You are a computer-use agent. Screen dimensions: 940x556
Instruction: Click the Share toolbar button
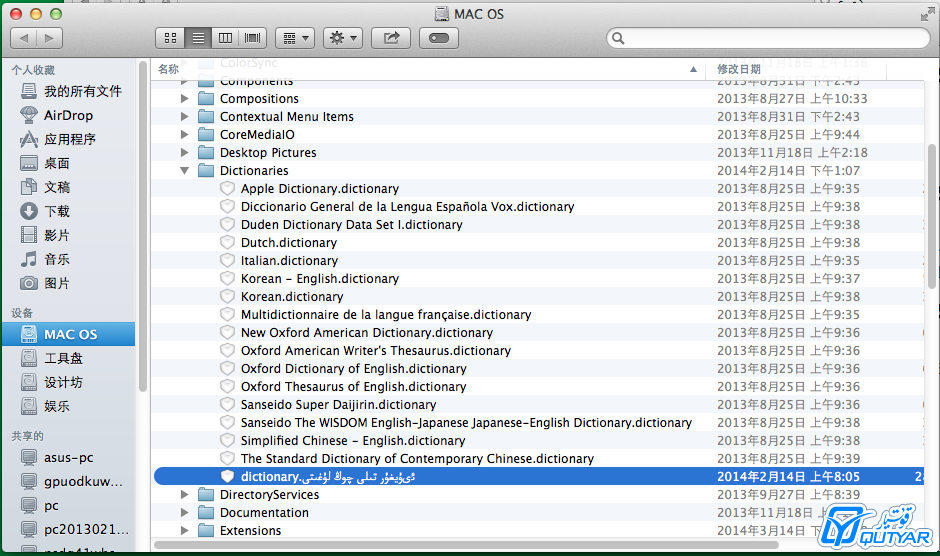391,38
